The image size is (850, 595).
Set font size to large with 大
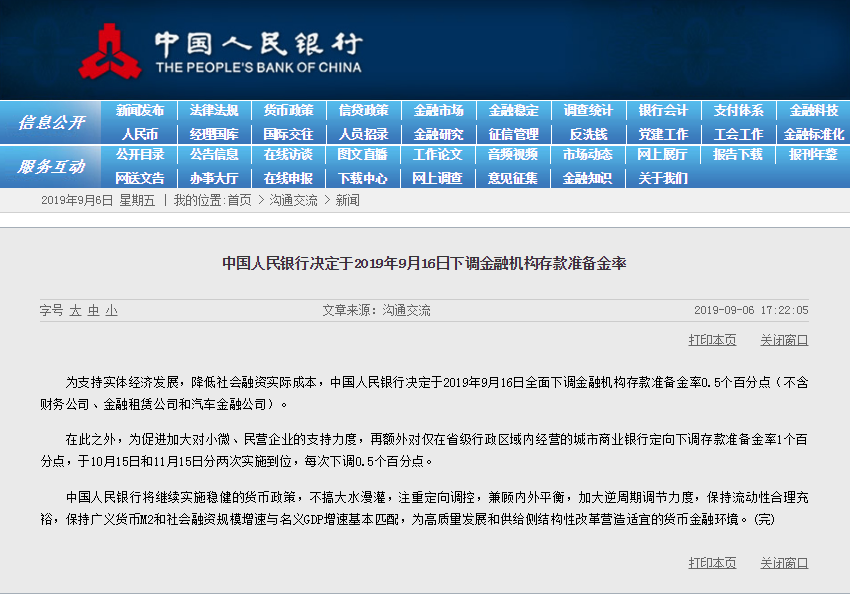75,311
